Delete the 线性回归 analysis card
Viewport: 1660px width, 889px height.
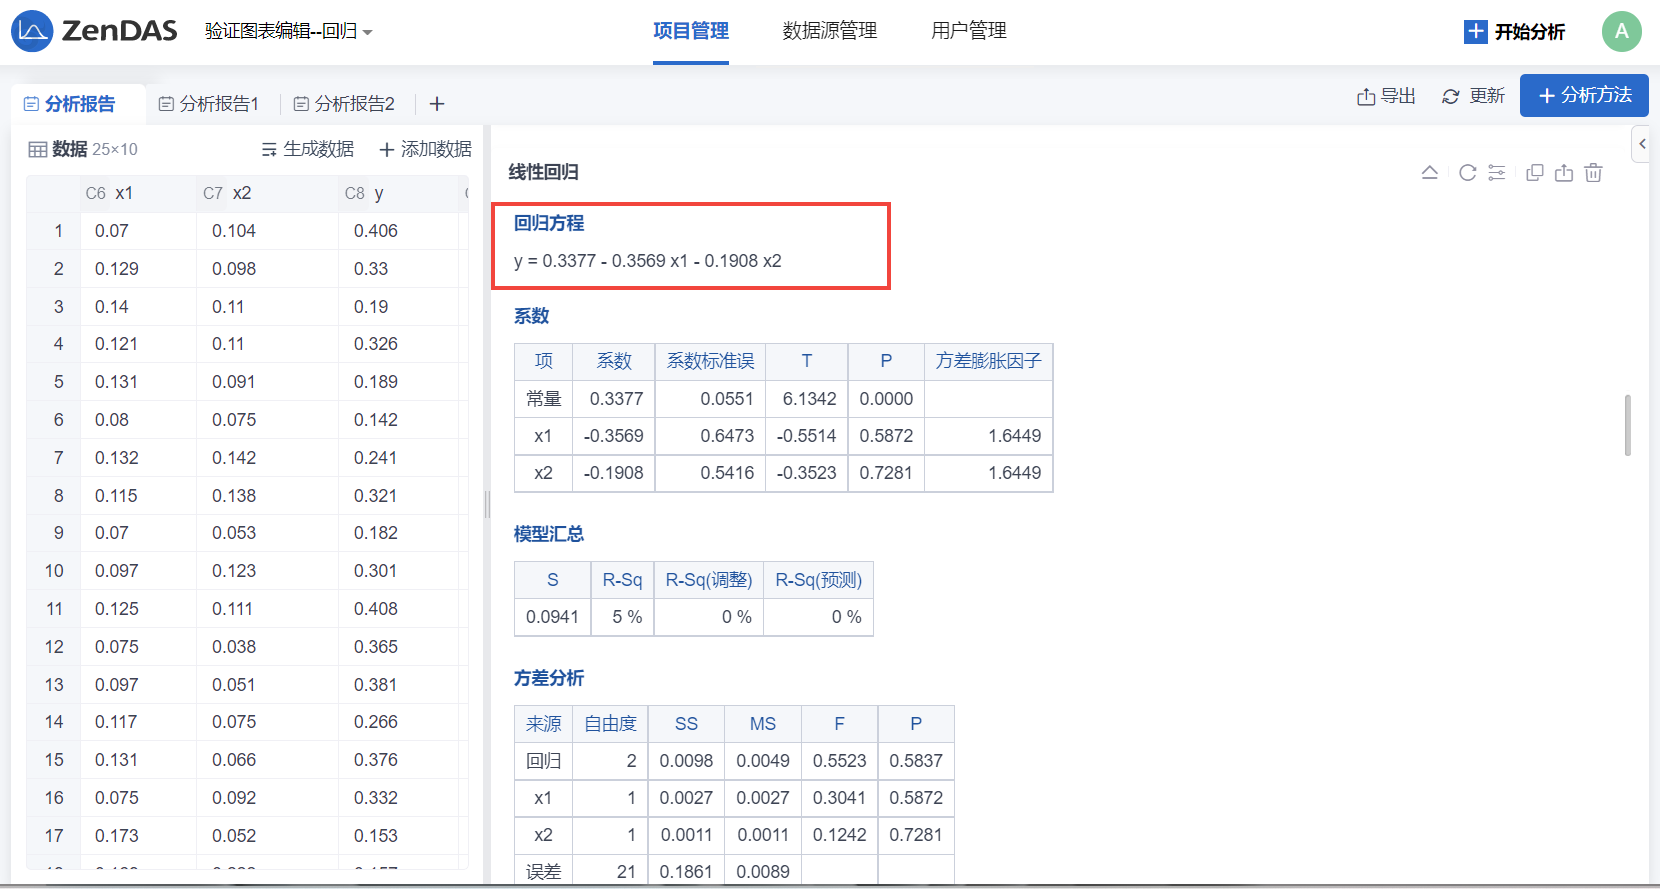click(x=1594, y=172)
